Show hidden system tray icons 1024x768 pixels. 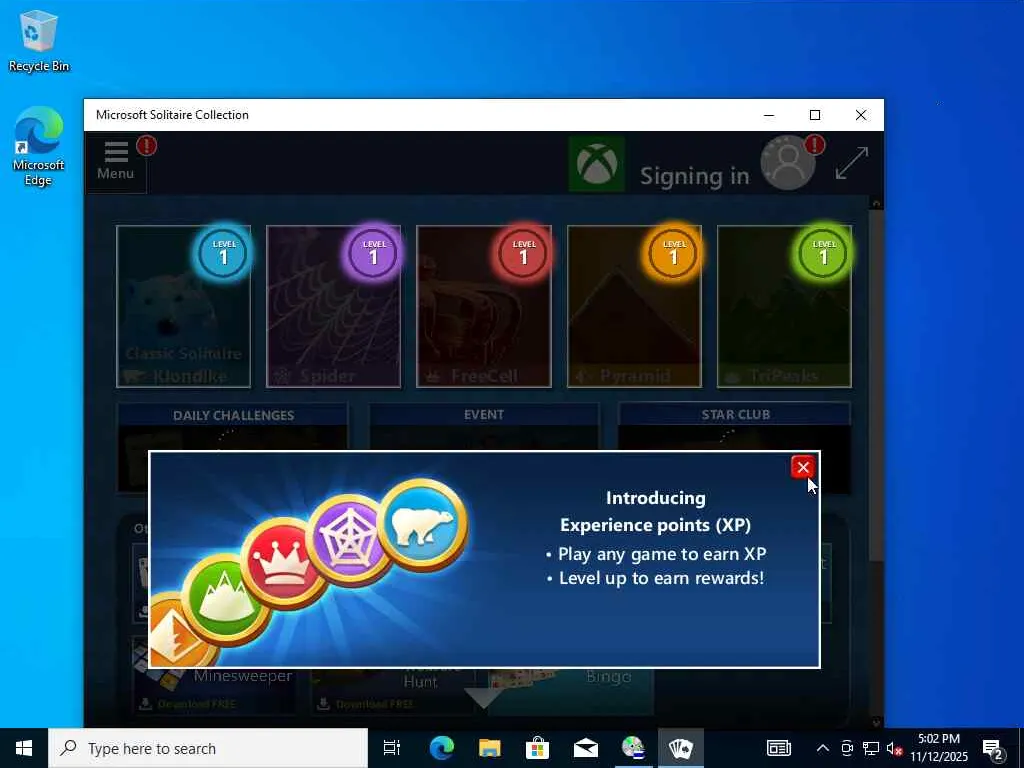823,748
